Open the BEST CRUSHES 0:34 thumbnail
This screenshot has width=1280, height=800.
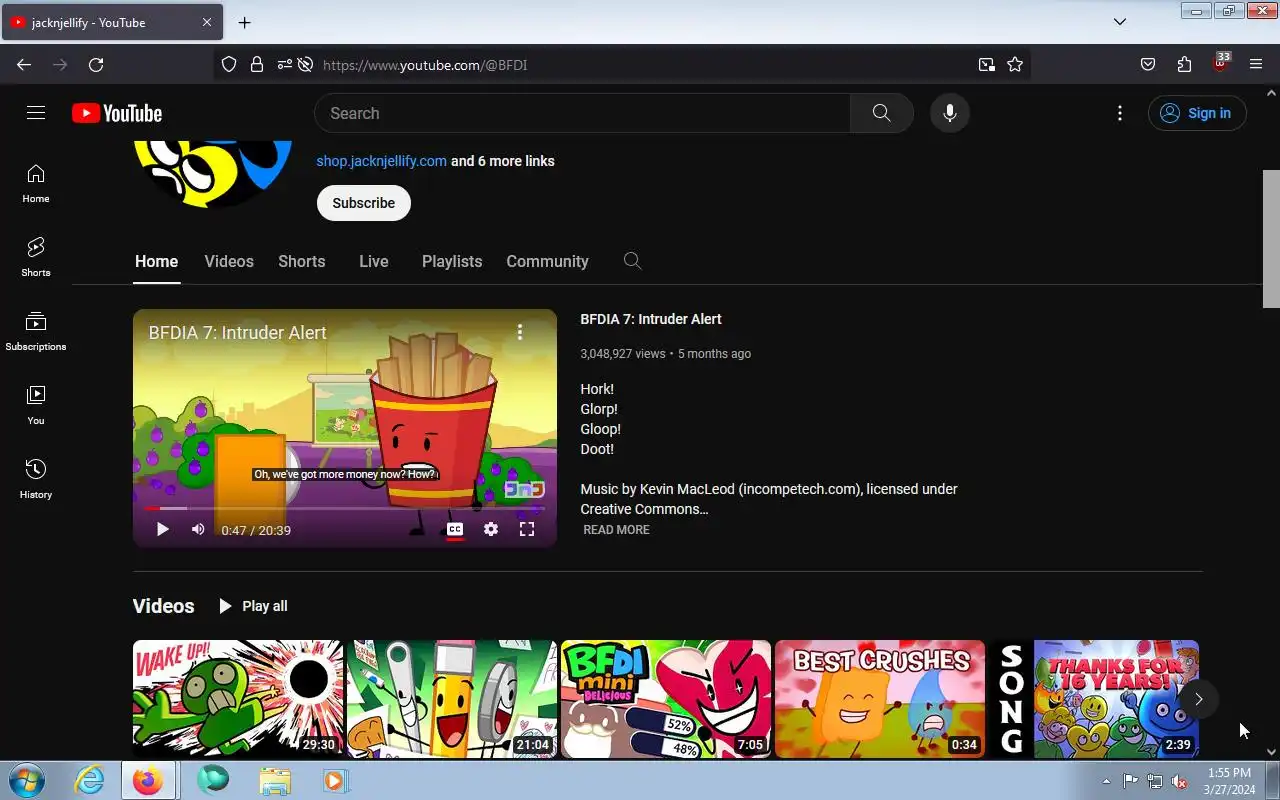[880, 699]
